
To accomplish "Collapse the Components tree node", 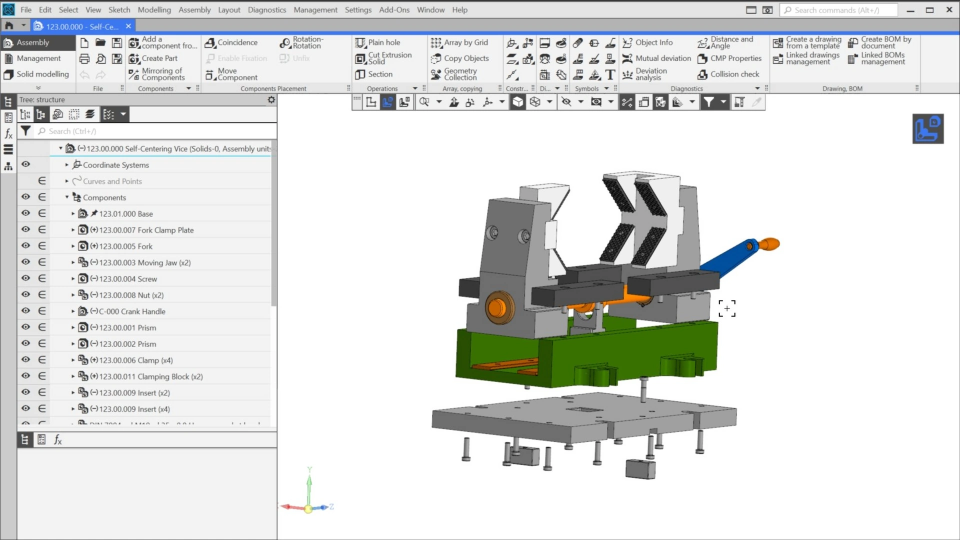I will coord(67,198).
